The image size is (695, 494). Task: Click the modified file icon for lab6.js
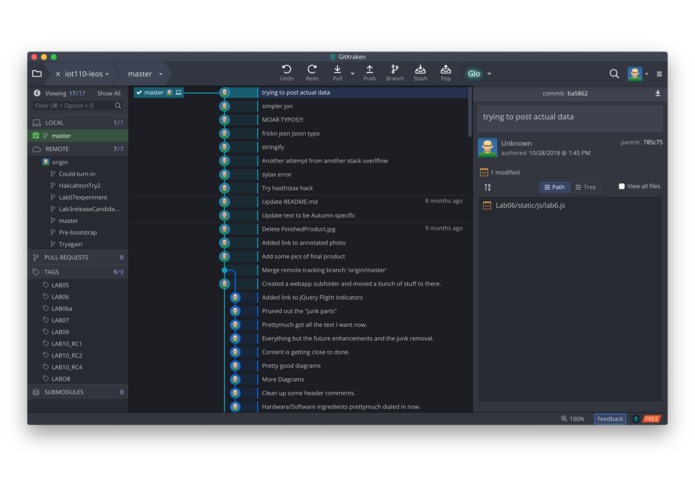pos(487,205)
